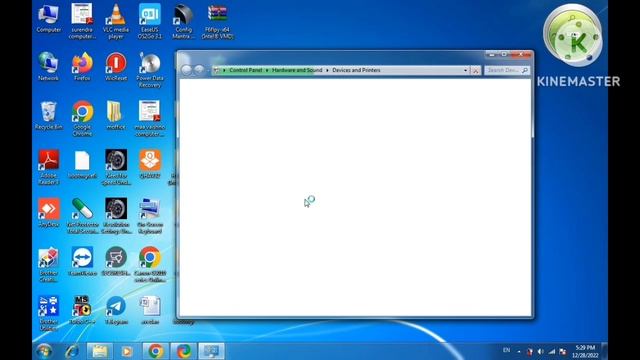Select the WinRAR archive icon on desktop
640x360 pixels.
tap(218, 21)
